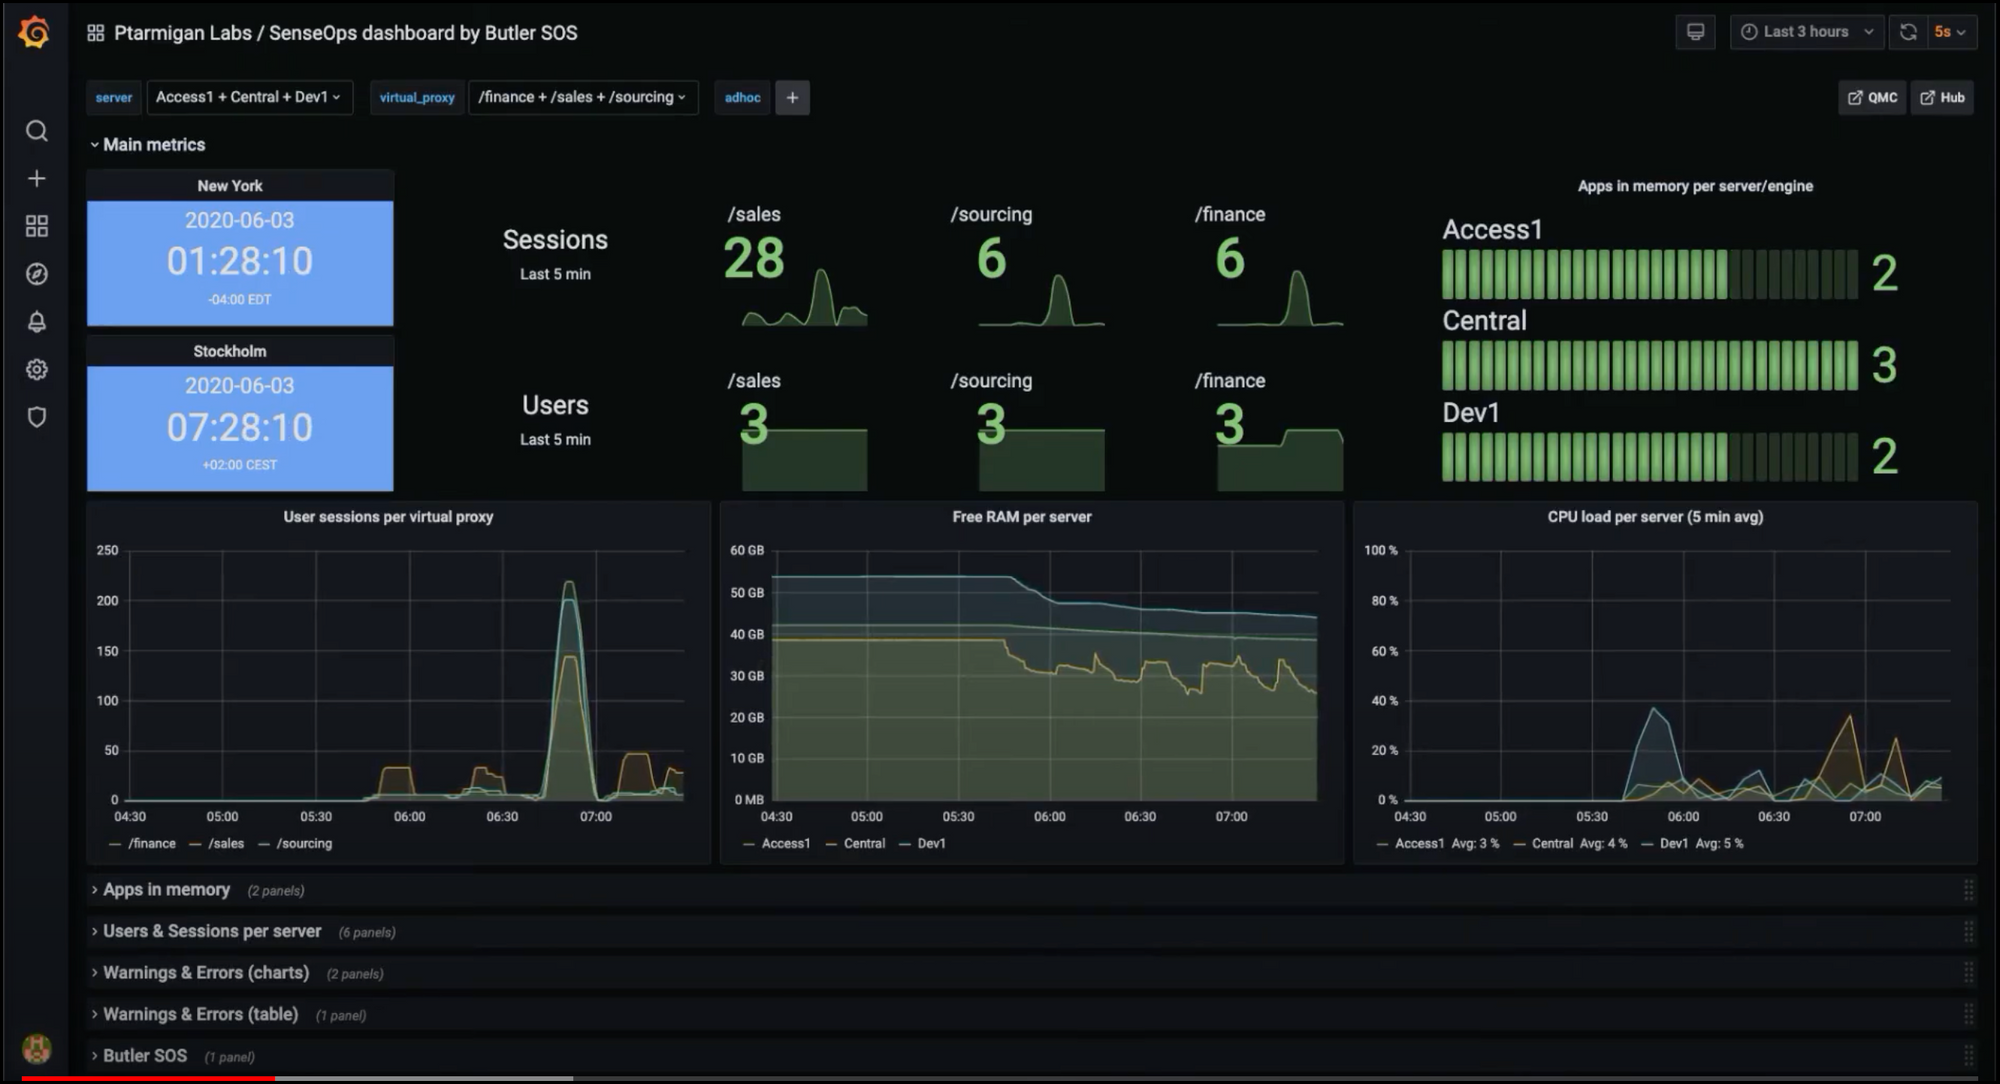Click the New York time 01:28:10
The image size is (2000, 1084).
[x=240, y=261]
